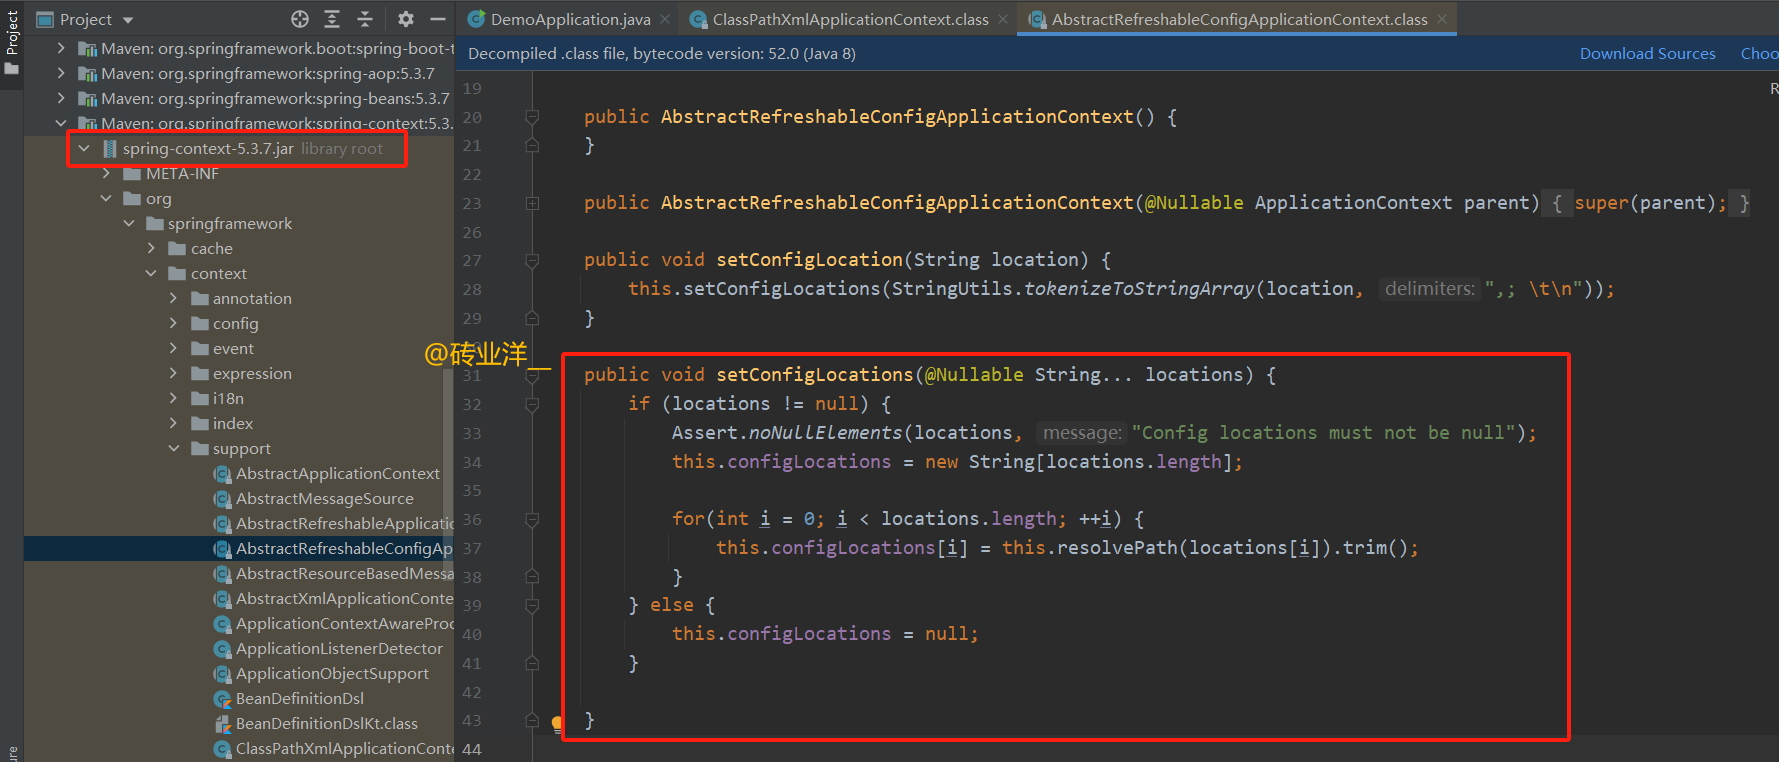Image resolution: width=1779 pixels, height=762 pixels.
Task: Click Expand All in the Project toolbar
Action: coord(332,19)
